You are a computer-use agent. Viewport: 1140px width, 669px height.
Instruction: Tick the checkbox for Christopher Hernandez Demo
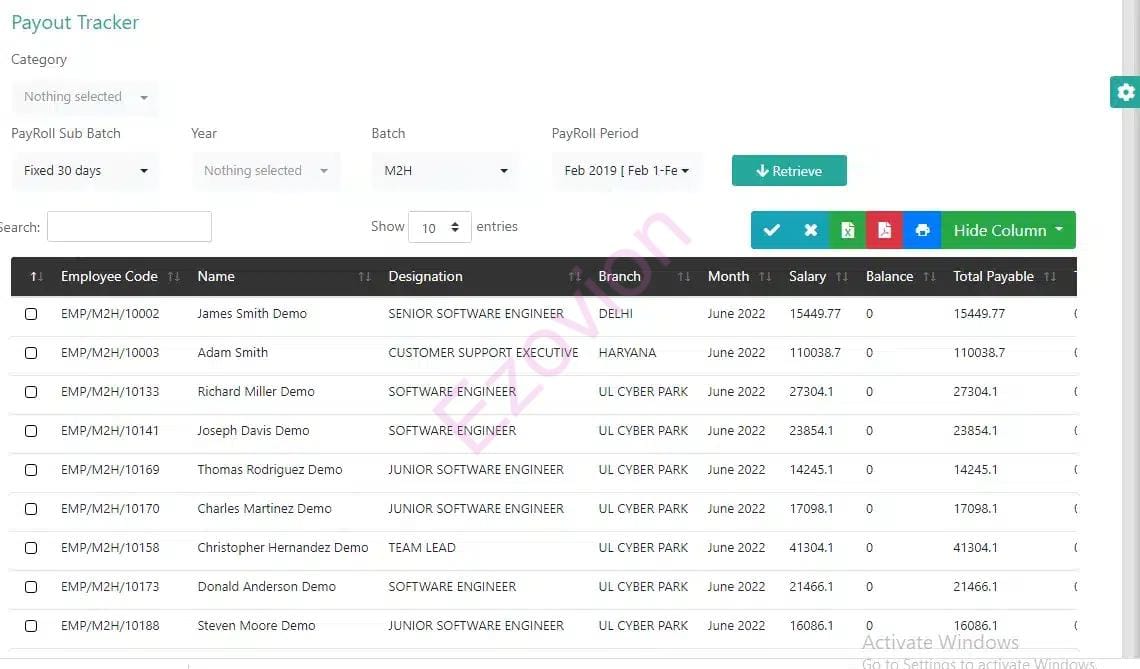coord(31,548)
